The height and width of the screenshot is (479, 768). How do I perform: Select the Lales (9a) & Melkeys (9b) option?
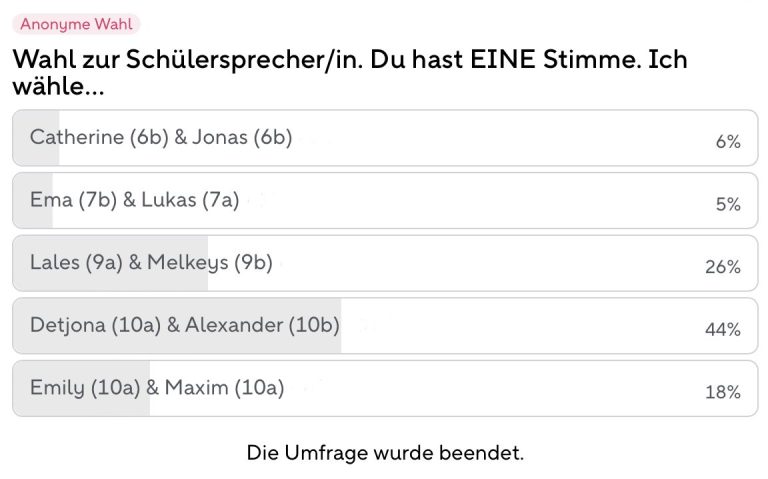pos(385,263)
